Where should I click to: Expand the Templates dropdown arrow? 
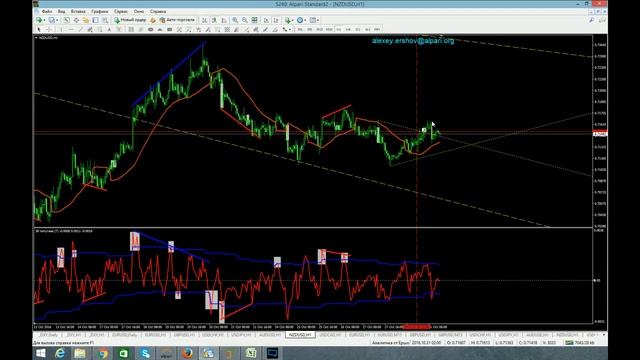[318, 20]
